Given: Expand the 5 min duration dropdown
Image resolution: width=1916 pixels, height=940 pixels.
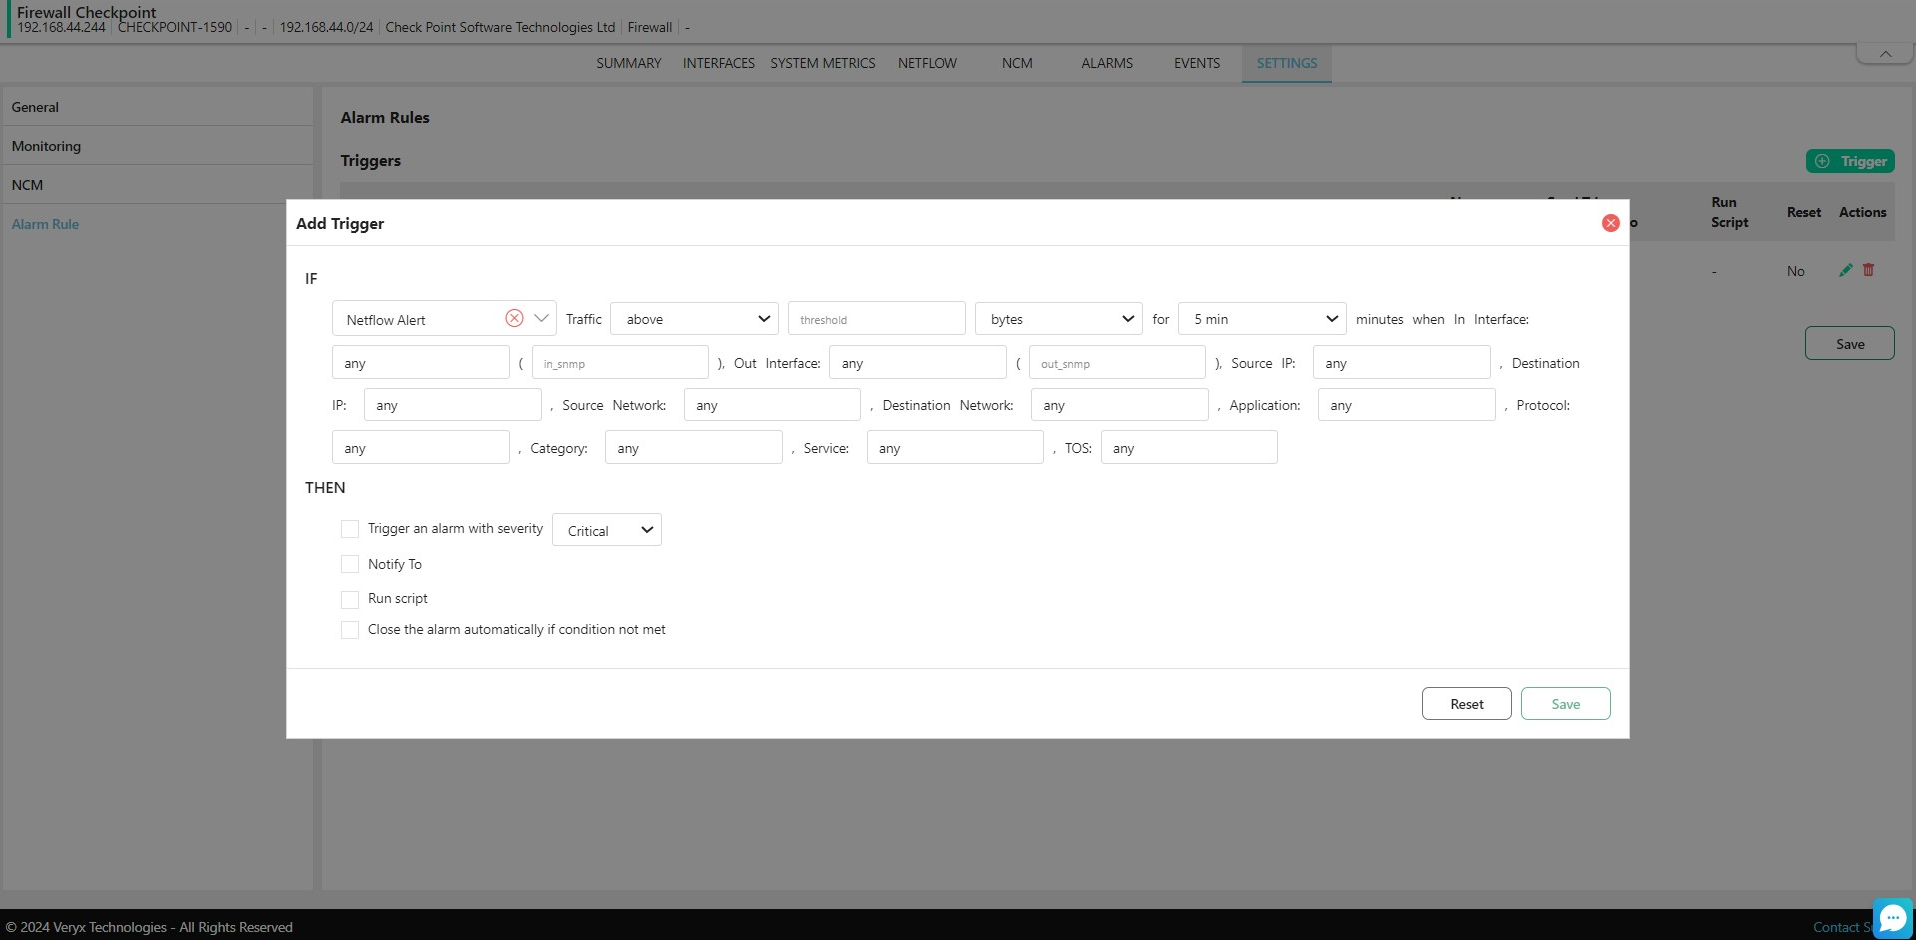Looking at the screenshot, I should tap(1262, 319).
